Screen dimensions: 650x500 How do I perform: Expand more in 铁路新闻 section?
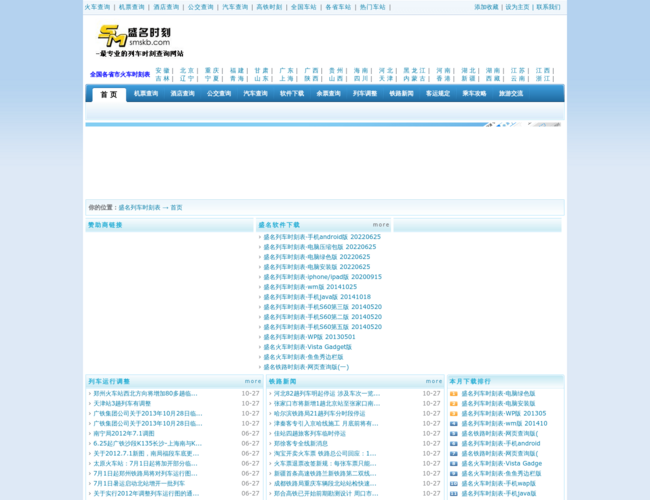click(x=433, y=381)
